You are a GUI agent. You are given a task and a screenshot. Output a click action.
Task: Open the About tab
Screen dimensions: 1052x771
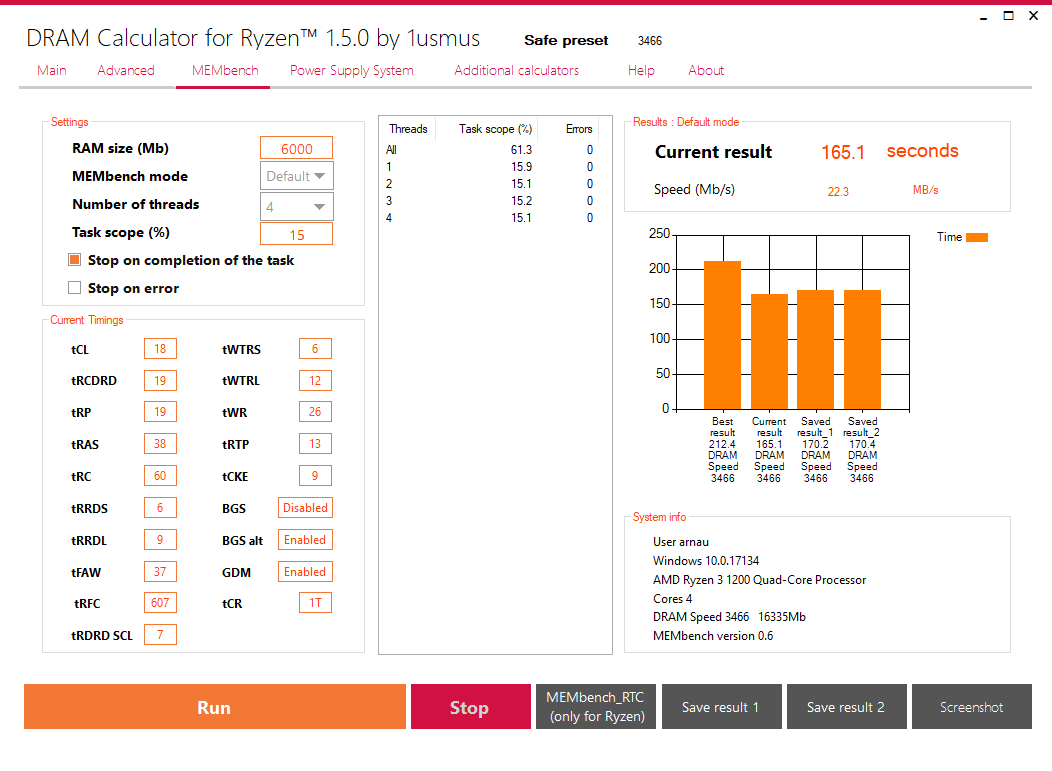pyautogui.click(x=706, y=70)
